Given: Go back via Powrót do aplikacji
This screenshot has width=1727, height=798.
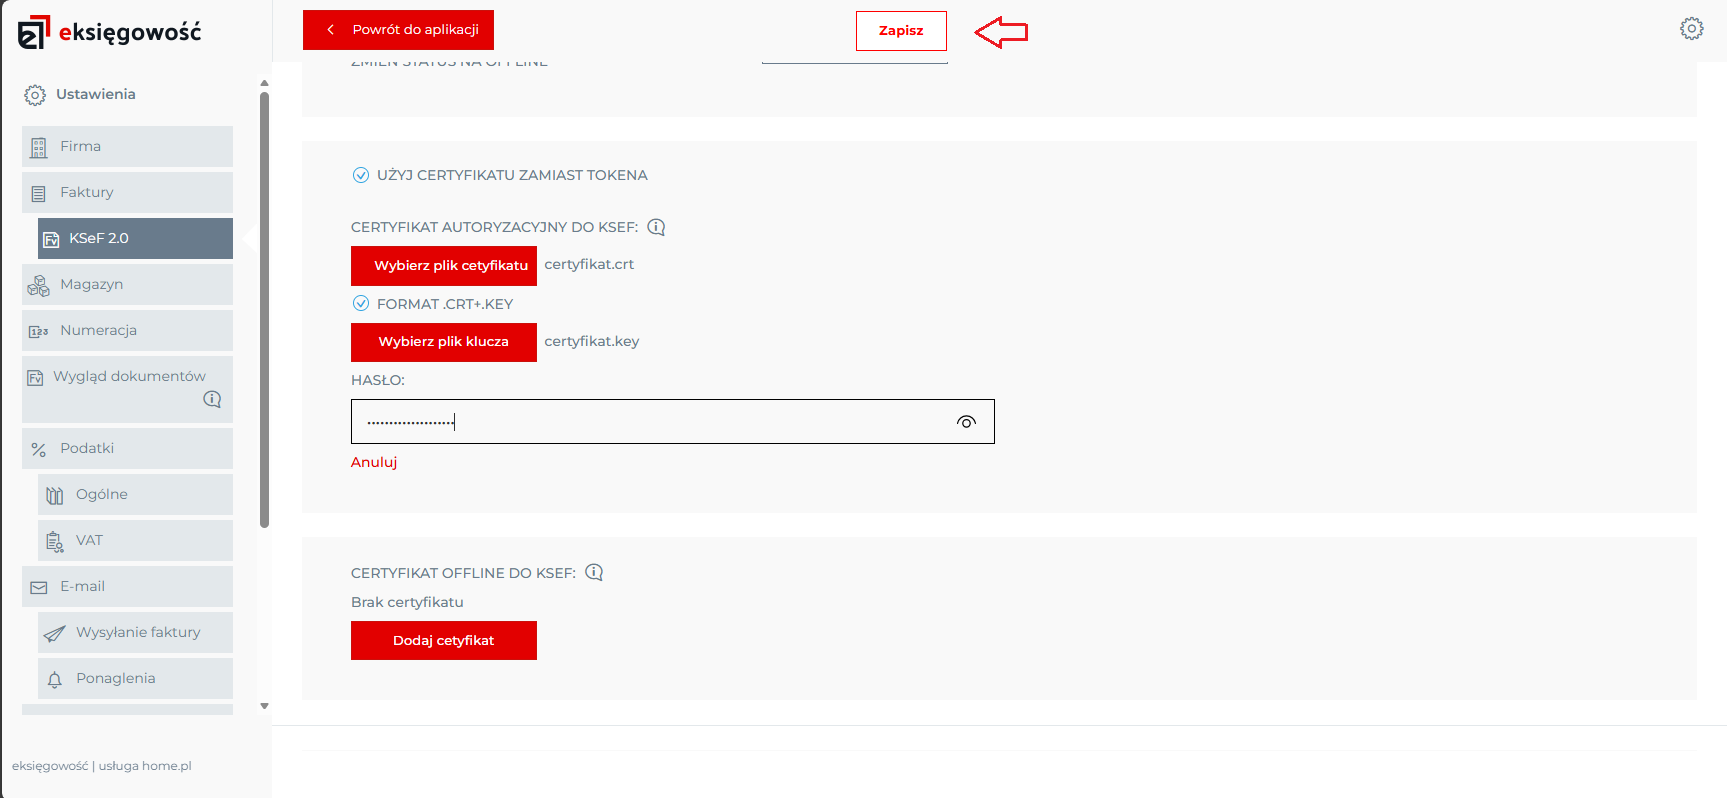Looking at the screenshot, I should tap(398, 30).
